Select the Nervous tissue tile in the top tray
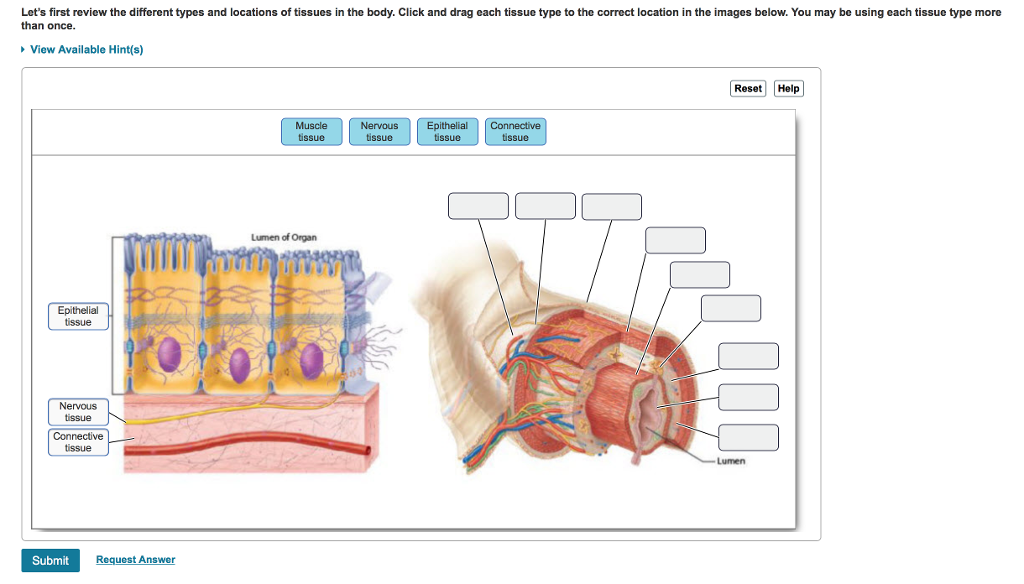This screenshot has height=584, width=1024. point(379,131)
